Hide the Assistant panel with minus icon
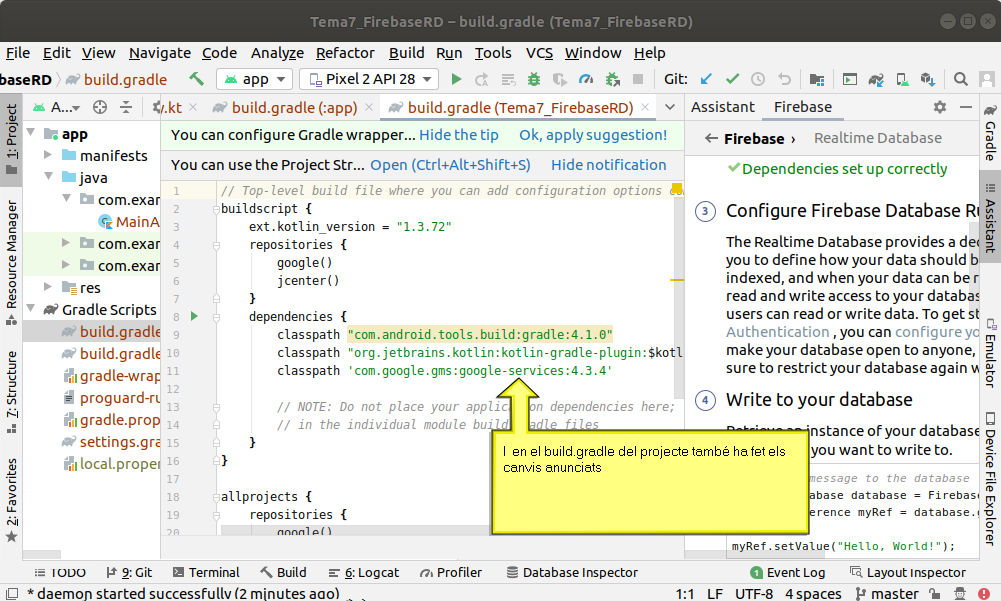The width and height of the screenshot is (1001, 601). pyautogui.click(x=966, y=107)
